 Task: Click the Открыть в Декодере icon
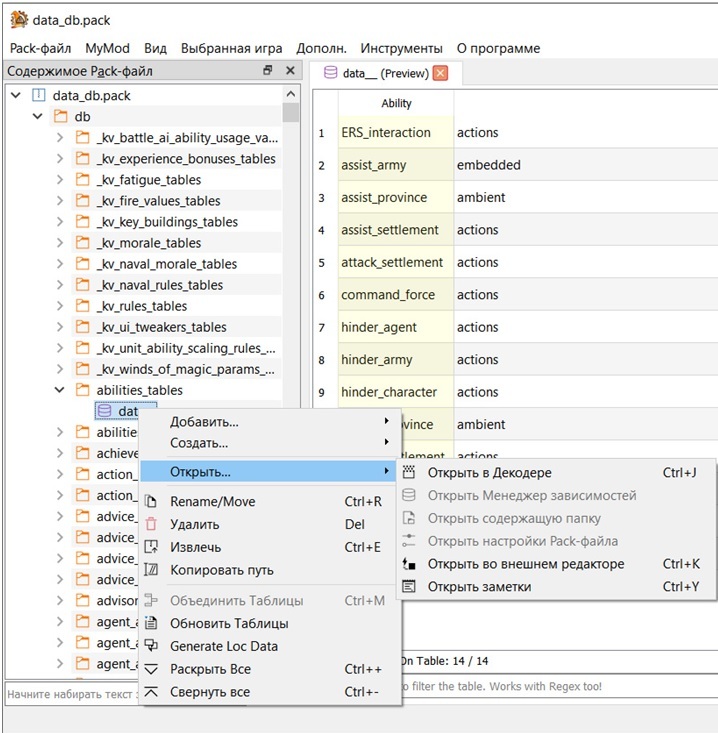tap(409, 472)
